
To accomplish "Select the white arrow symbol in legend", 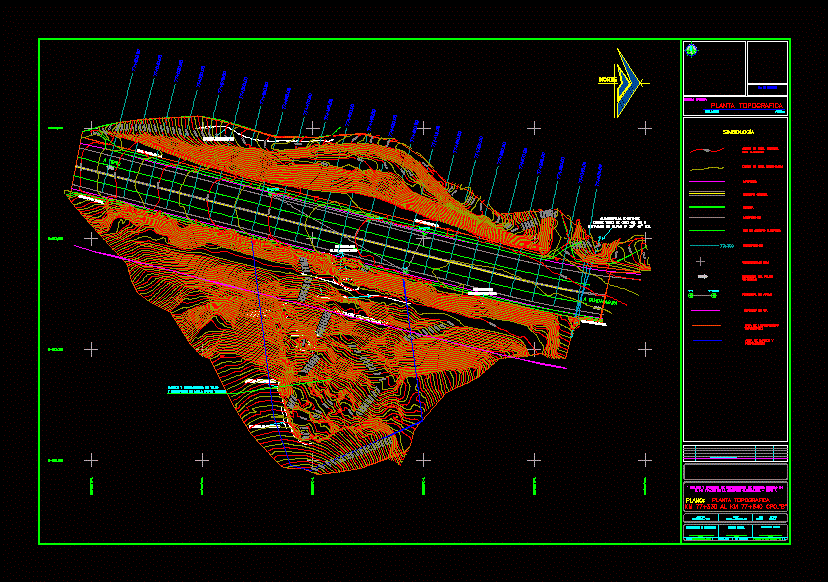I will point(703,276).
